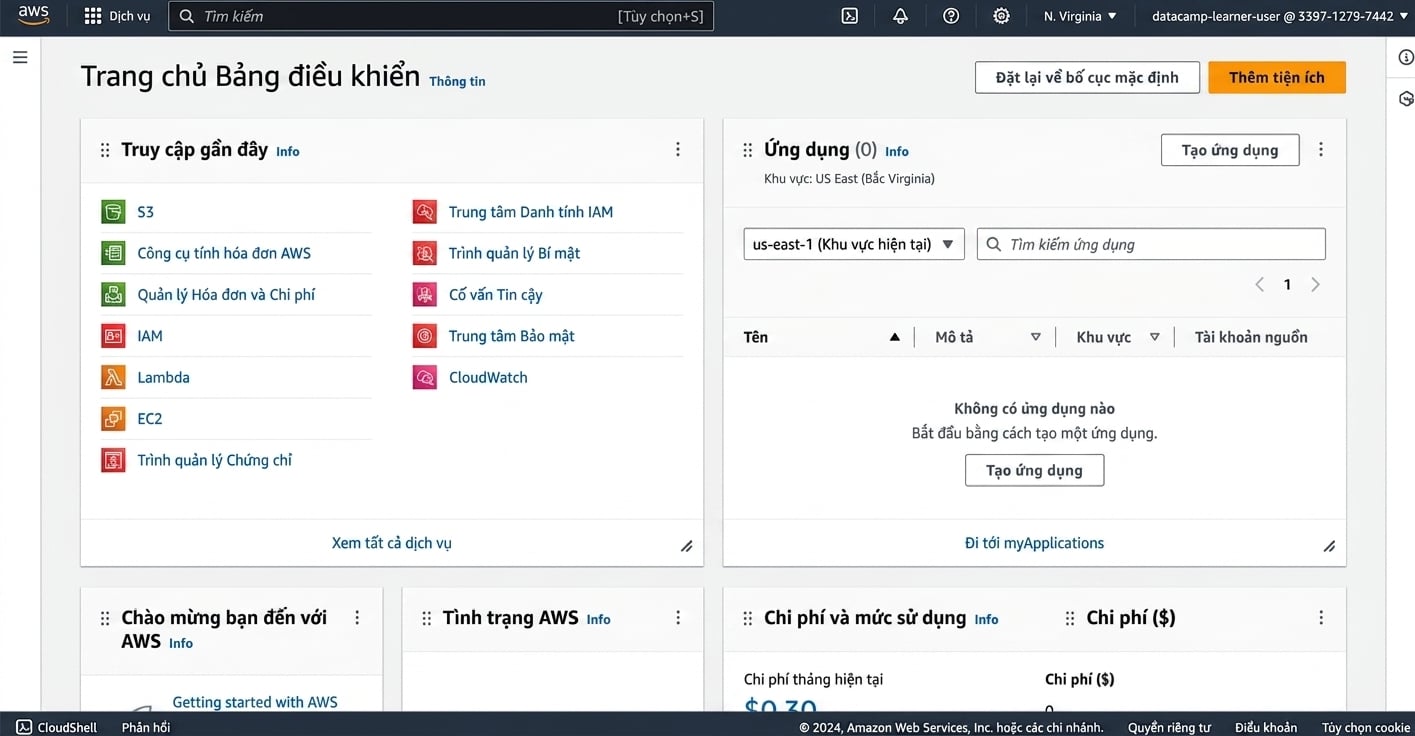This screenshot has width=1415, height=736.
Task: Click the Trình quản lý Chứng chỉ icon
Action: (x=113, y=460)
